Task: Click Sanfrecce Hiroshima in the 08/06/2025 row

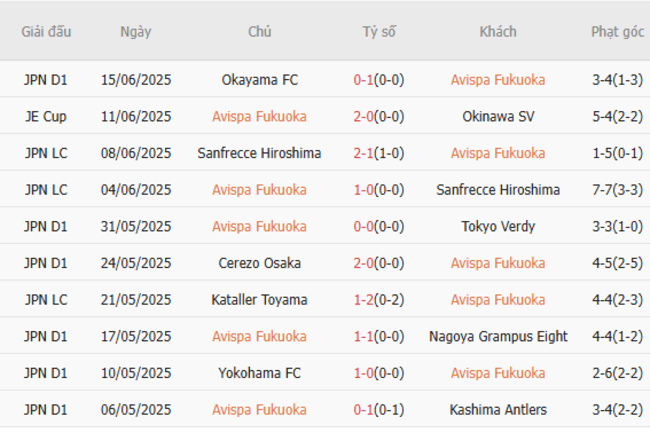Action: pos(259,153)
